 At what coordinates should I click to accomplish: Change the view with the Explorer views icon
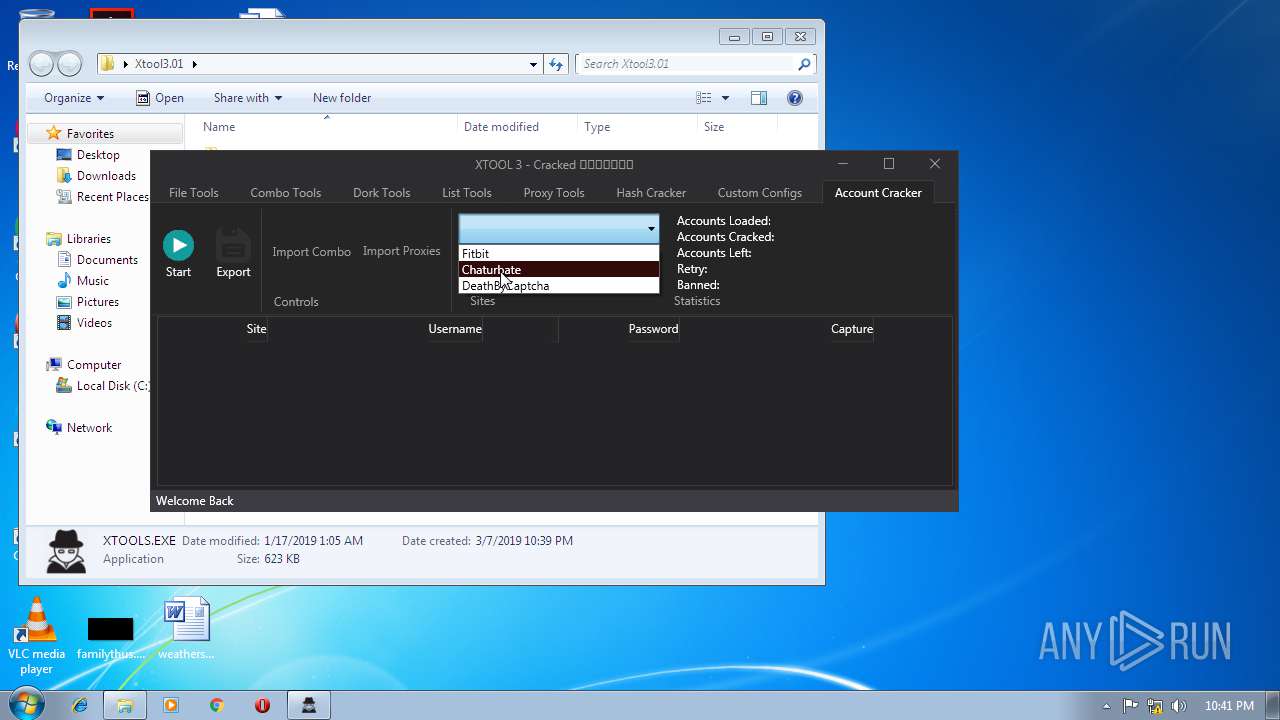click(x=704, y=98)
